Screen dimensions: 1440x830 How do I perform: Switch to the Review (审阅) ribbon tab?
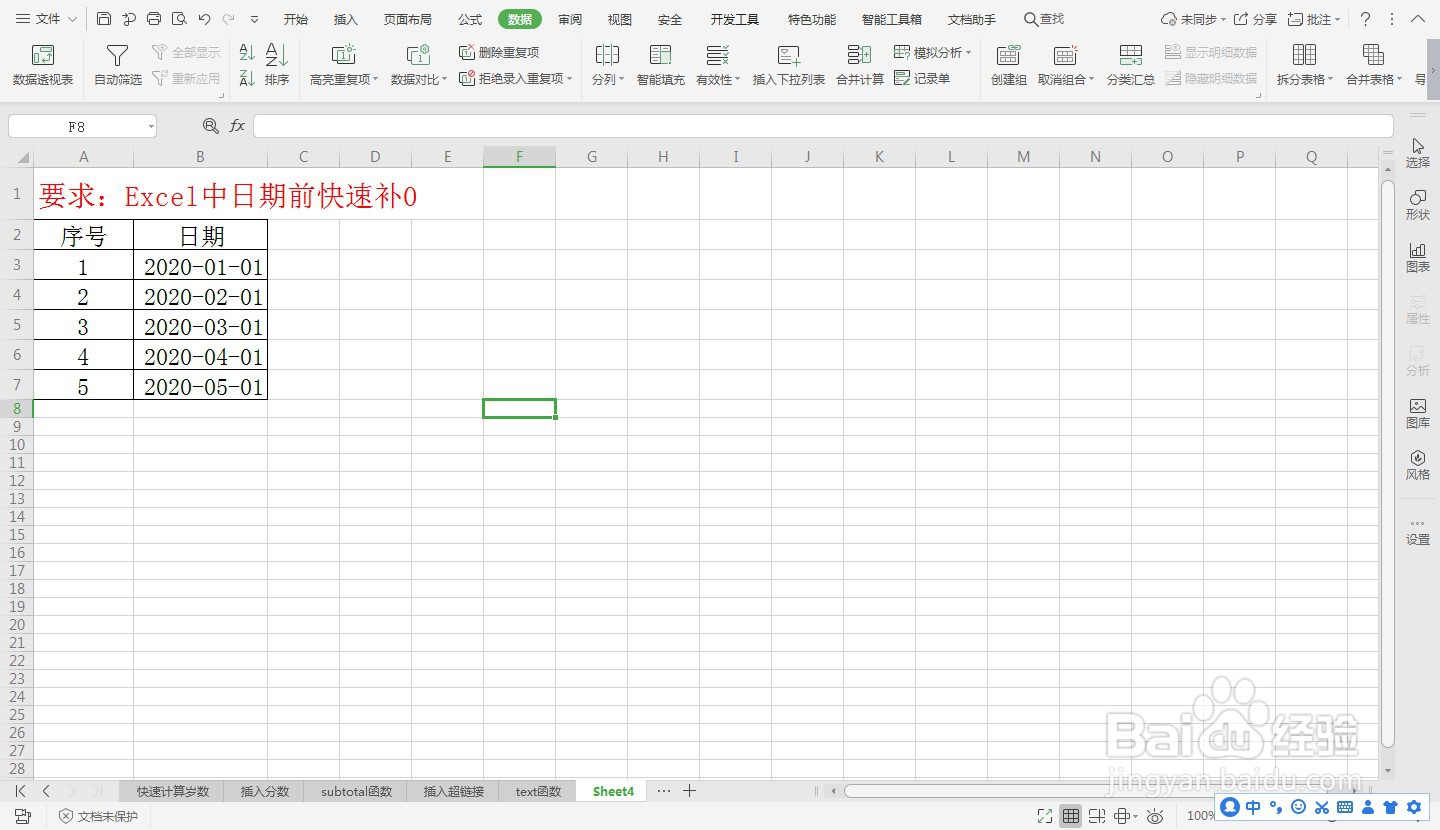pos(570,19)
